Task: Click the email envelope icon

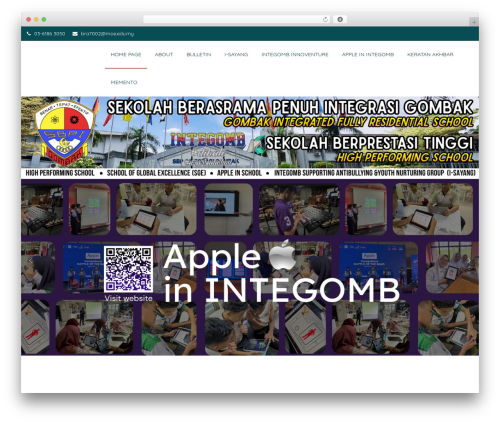Action: click(75, 34)
